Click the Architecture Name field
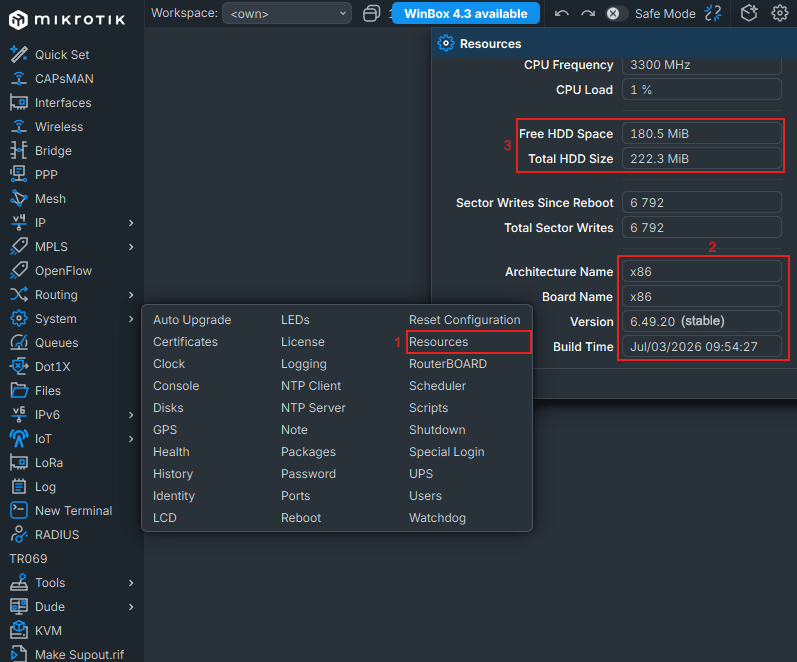Screen dimensions: 797x662 pyautogui.click(x=701, y=272)
